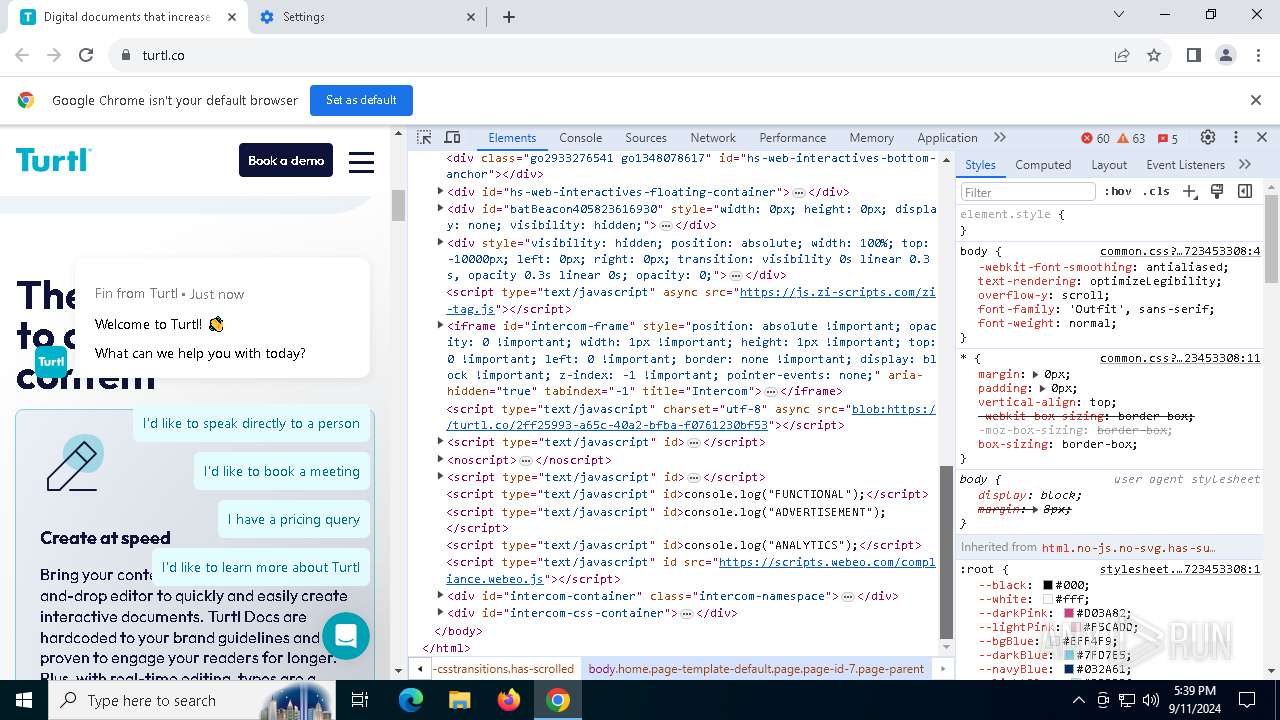This screenshot has width=1280, height=720.
Task: Open the Turtl hamburger menu
Action: pyautogui.click(x=361, y=161)
